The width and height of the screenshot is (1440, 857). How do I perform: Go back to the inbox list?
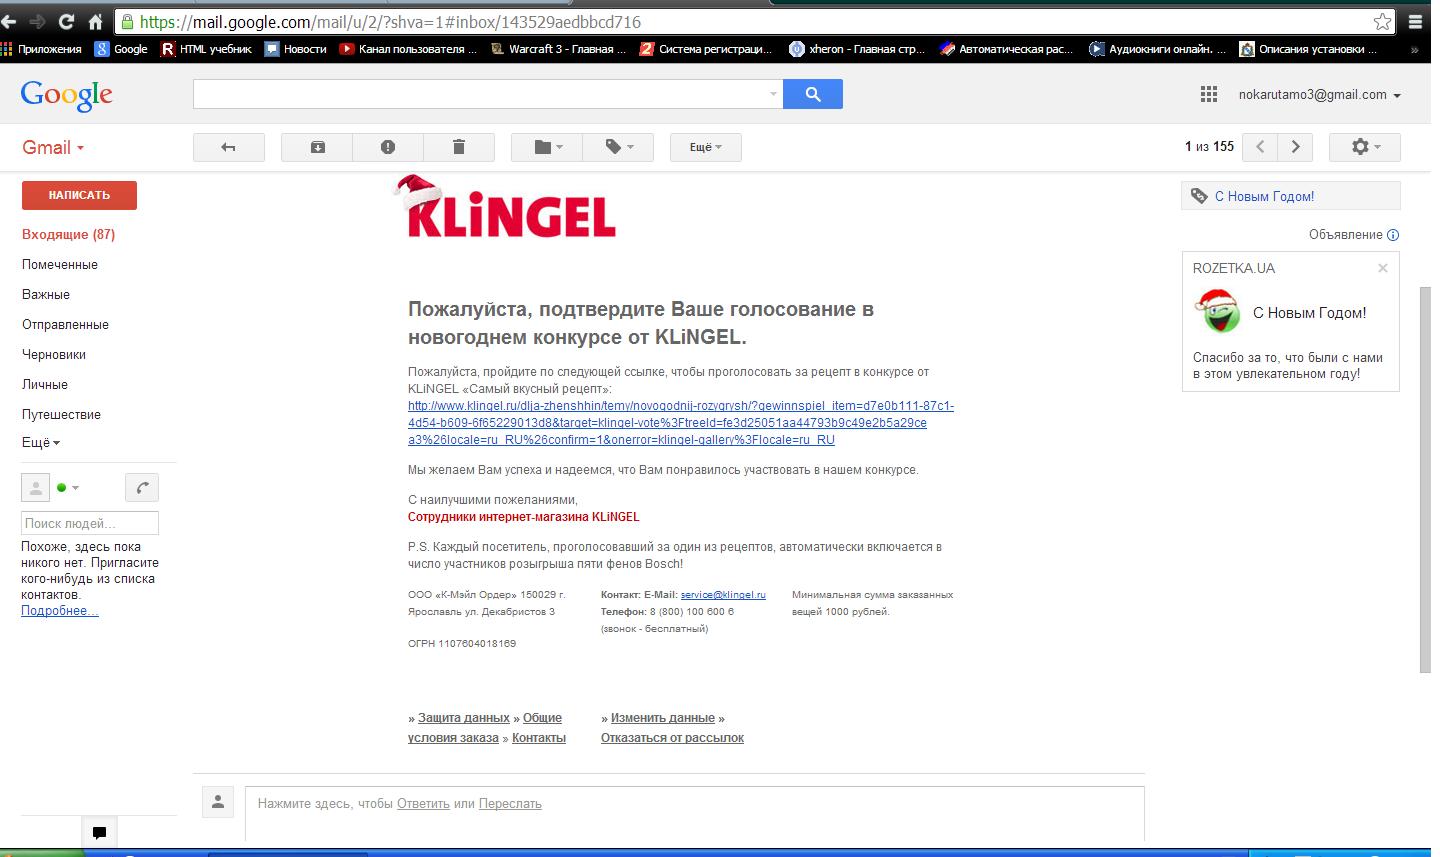[229, 147]
